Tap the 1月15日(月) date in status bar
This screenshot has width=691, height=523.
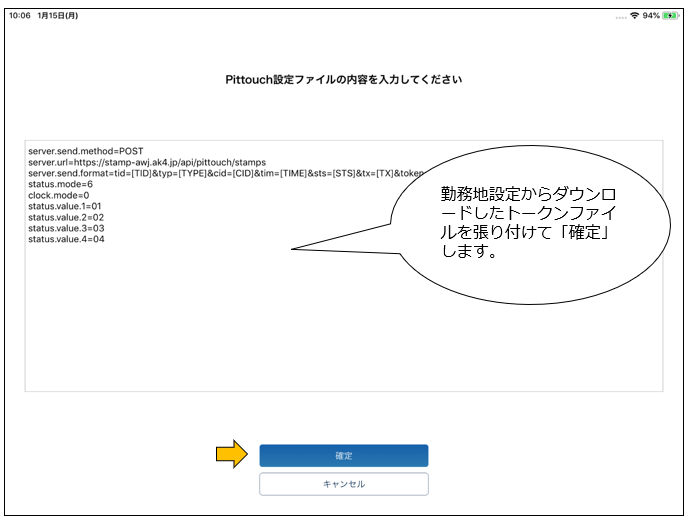pyautogui.click(x=58, y=15)
